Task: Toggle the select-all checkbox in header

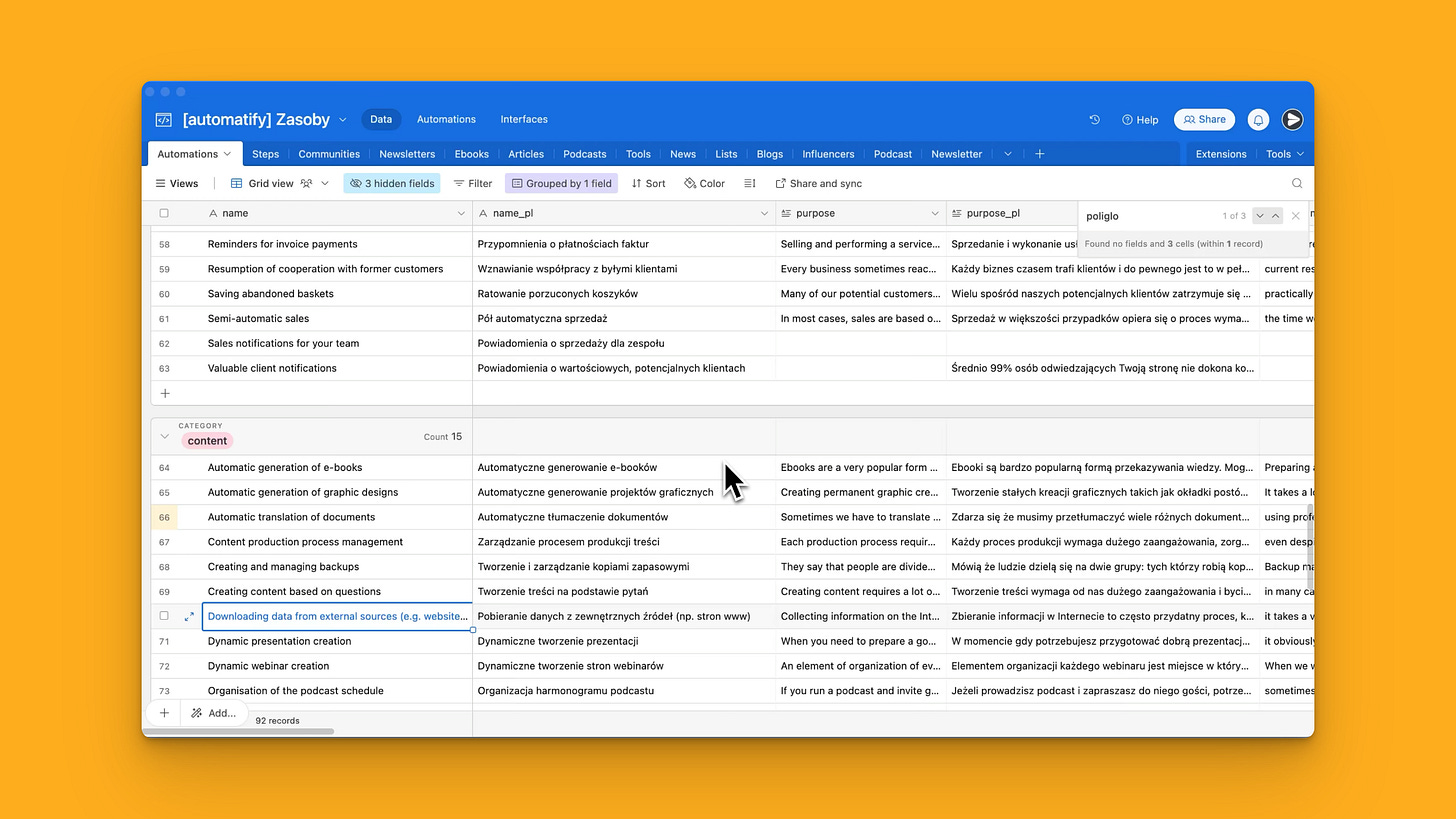Action: (164, 213)
